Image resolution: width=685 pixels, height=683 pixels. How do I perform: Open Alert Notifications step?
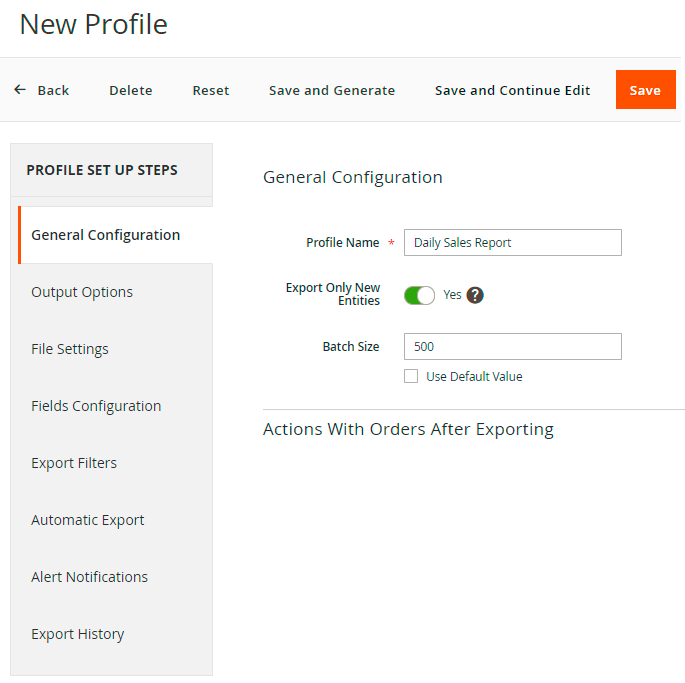(x=89, y=577)
